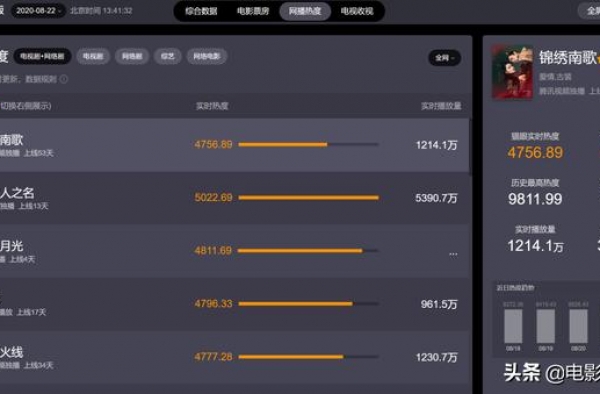Image resolution: width=600 pixels, height=394 pixels.
Task: Select the 网播热度 tab
Action: (x=305, y=11)
